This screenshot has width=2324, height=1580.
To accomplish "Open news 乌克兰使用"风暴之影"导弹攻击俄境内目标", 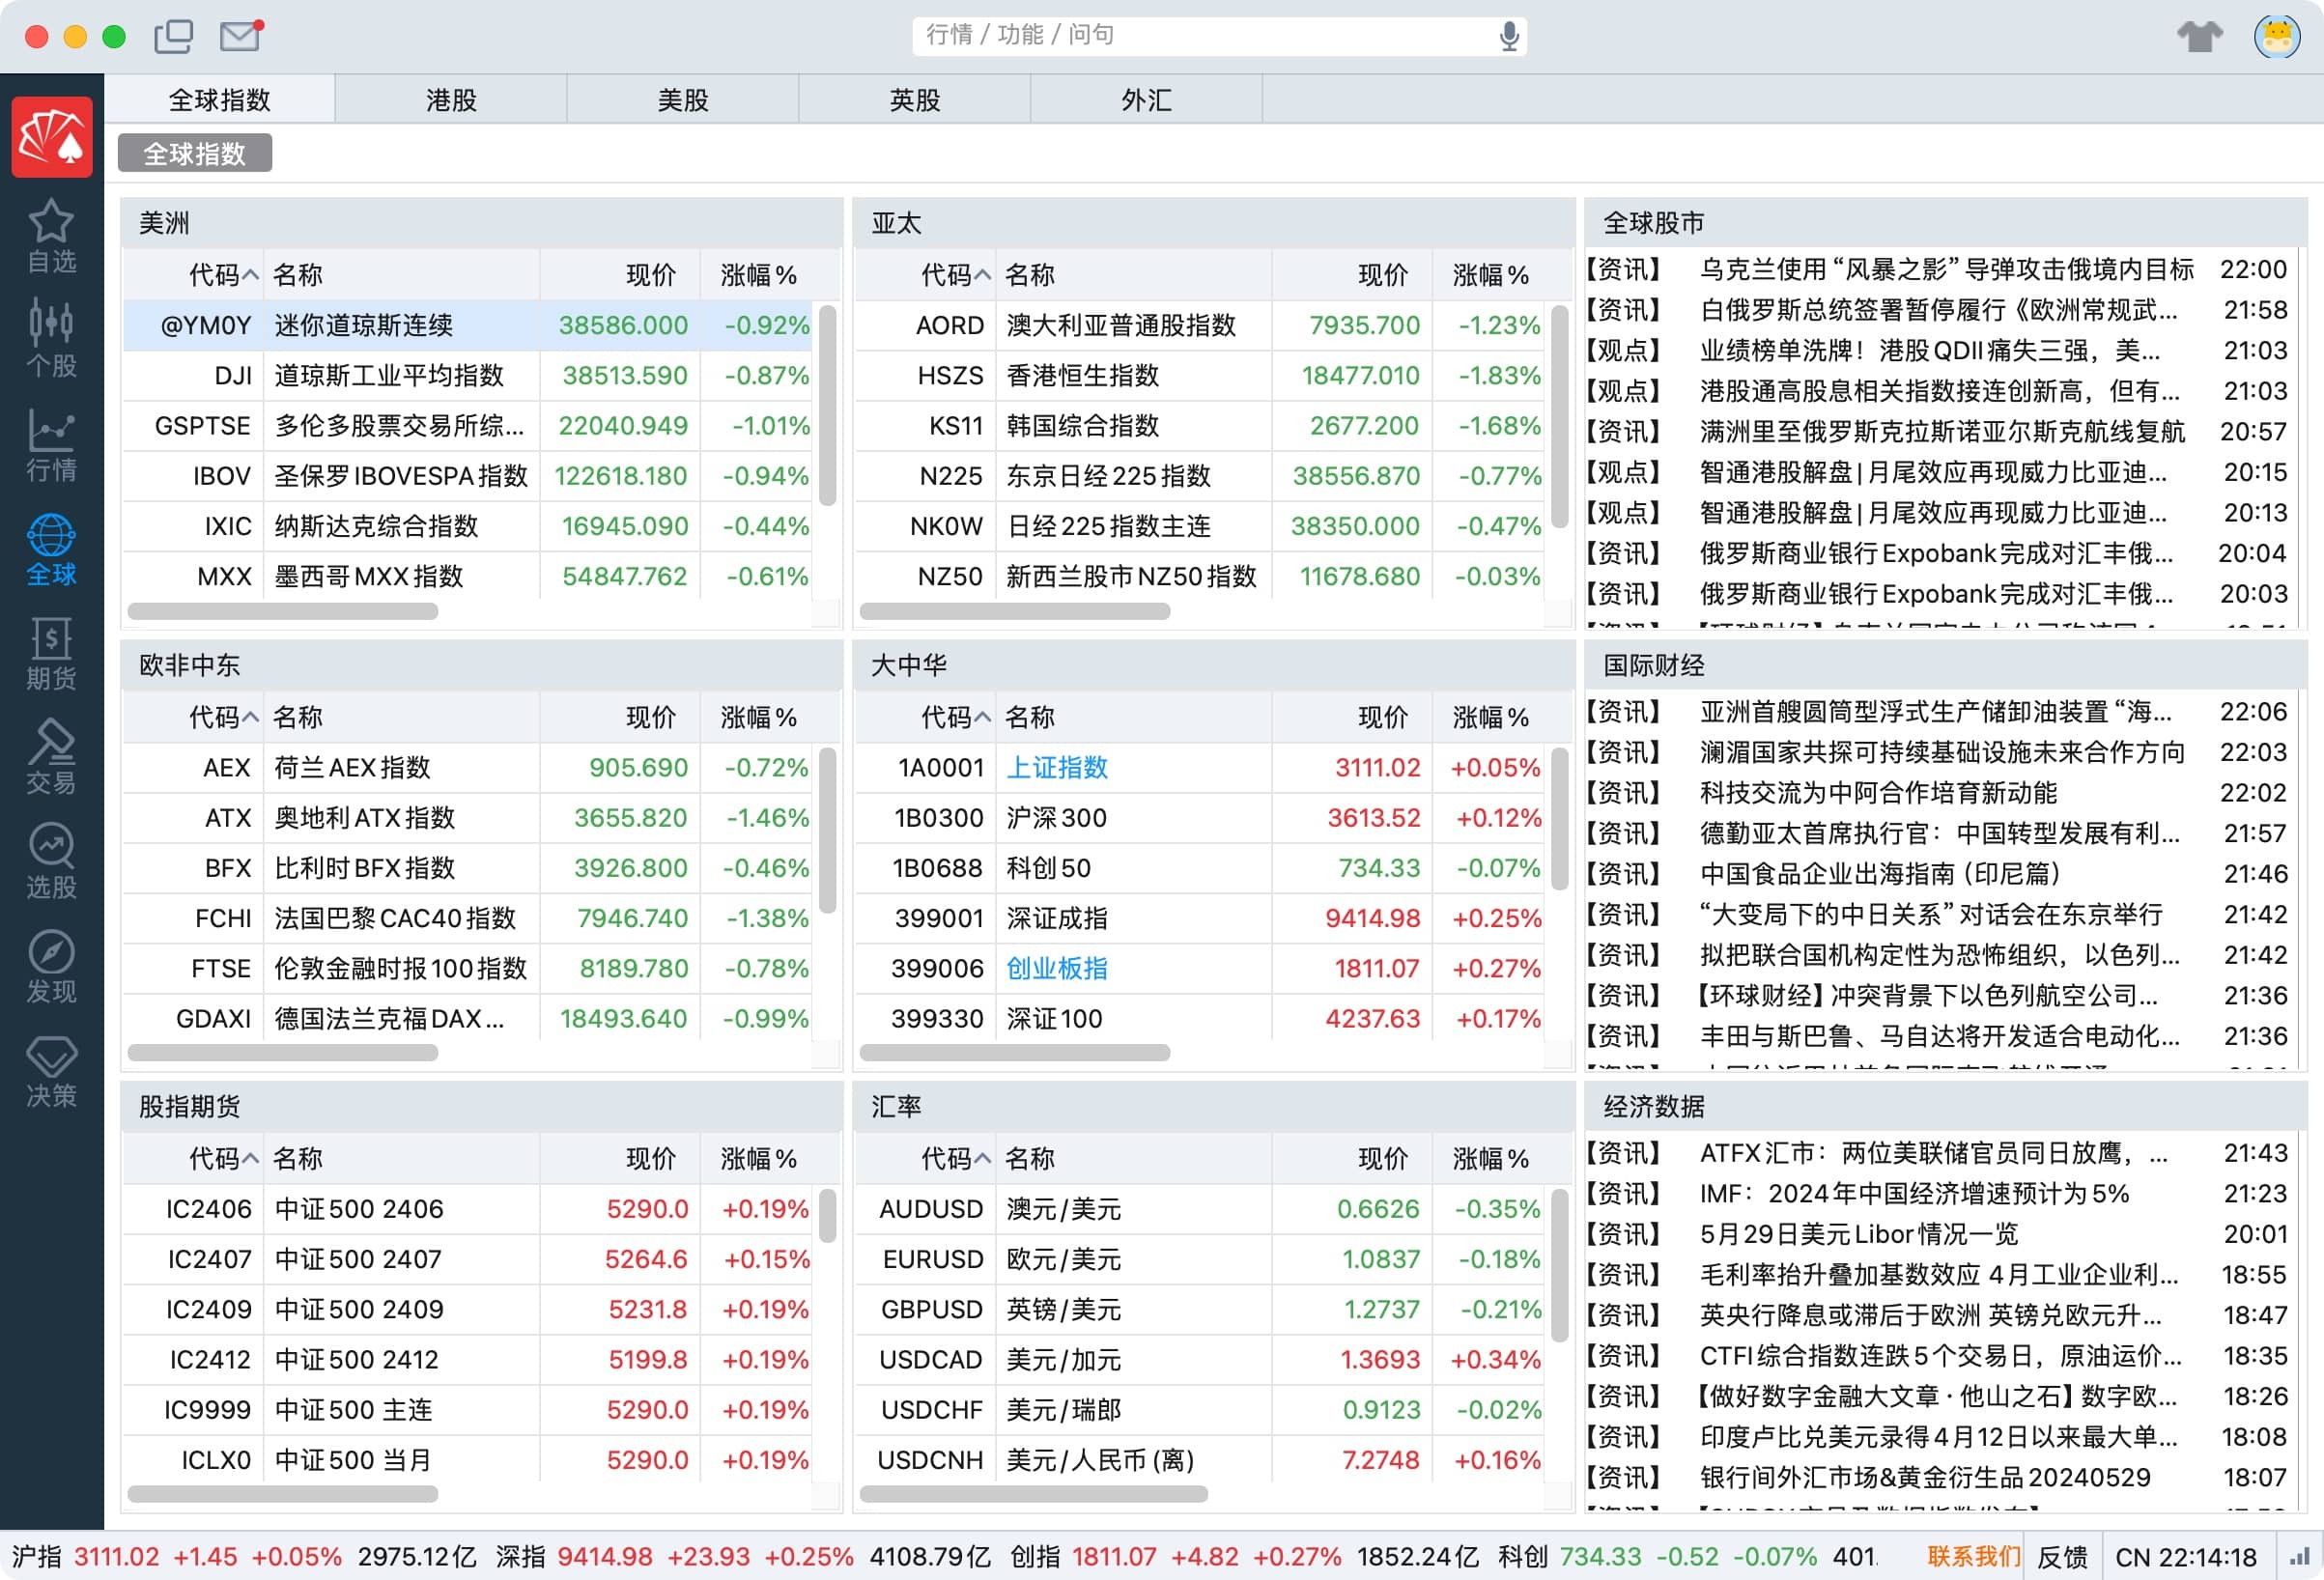I will (x=1947, y=270).
